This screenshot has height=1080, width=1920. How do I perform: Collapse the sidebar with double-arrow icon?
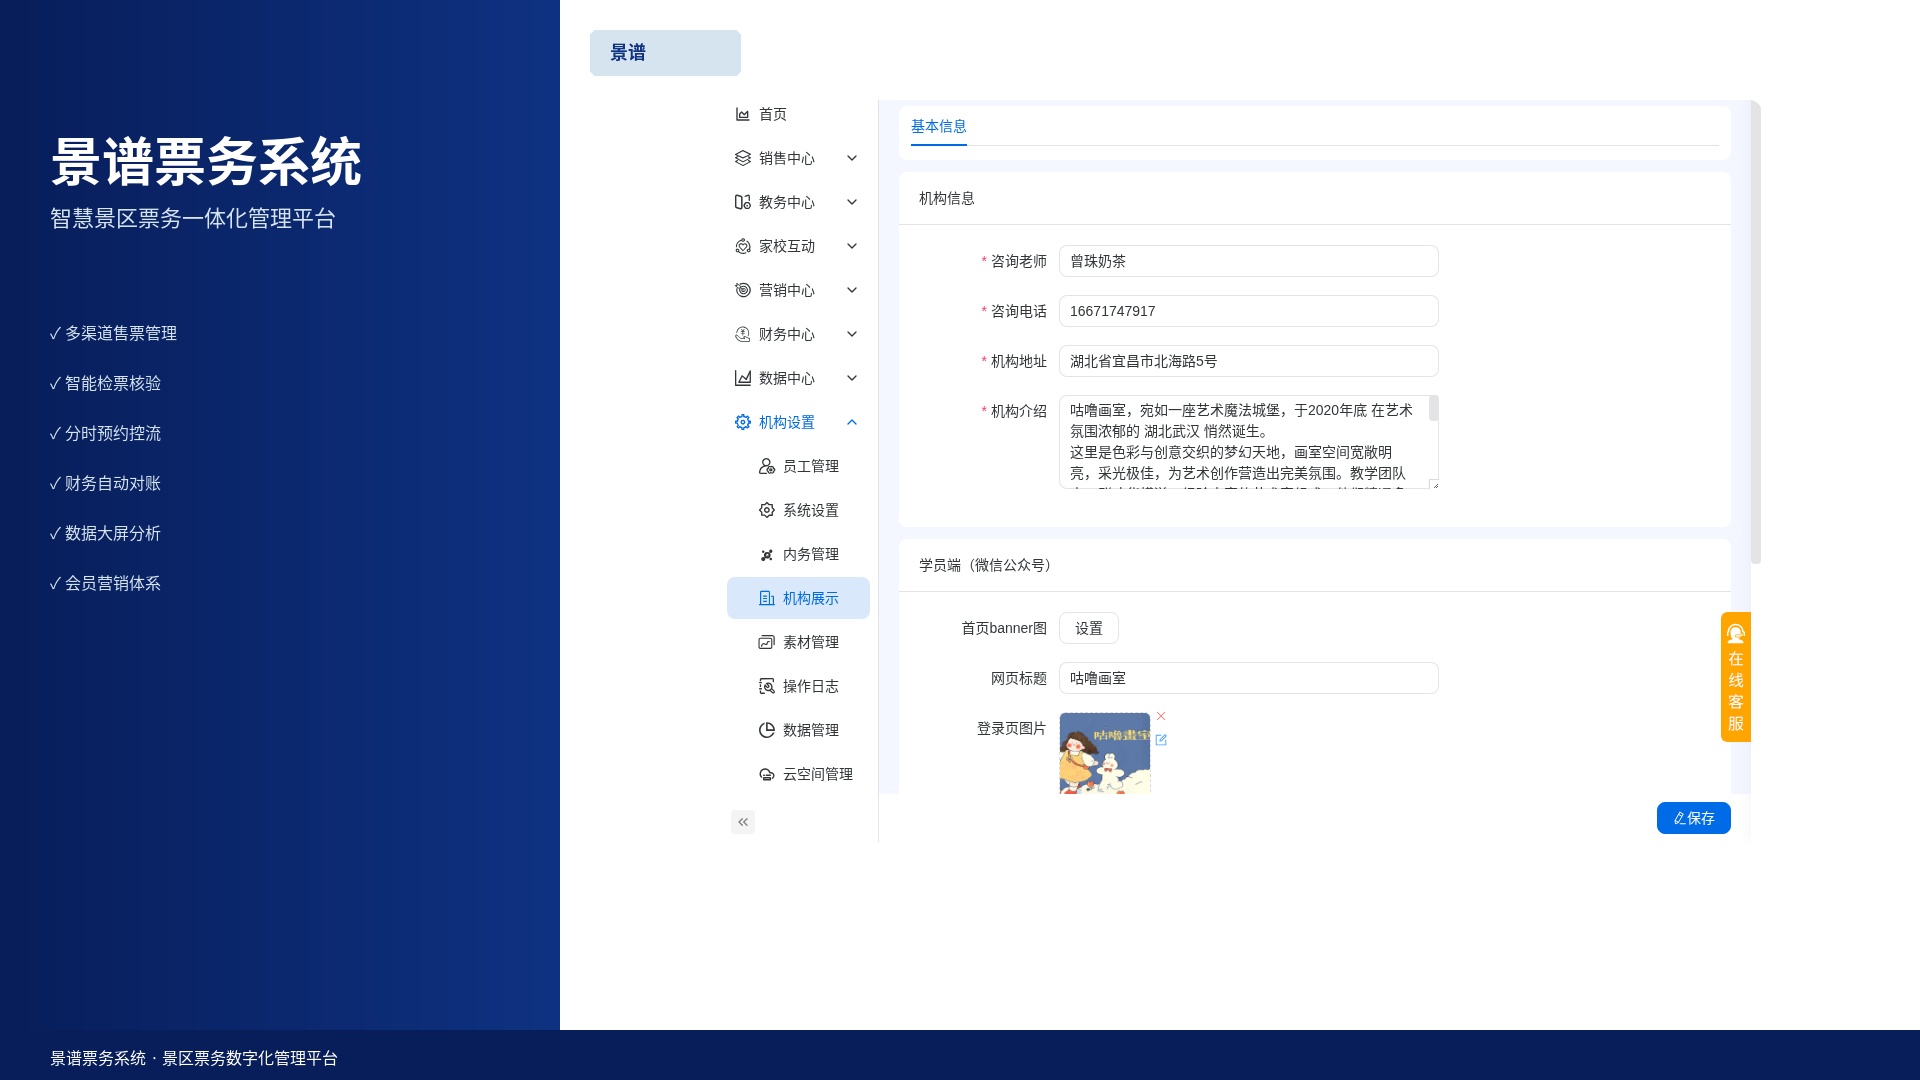(x=743, y=822)
